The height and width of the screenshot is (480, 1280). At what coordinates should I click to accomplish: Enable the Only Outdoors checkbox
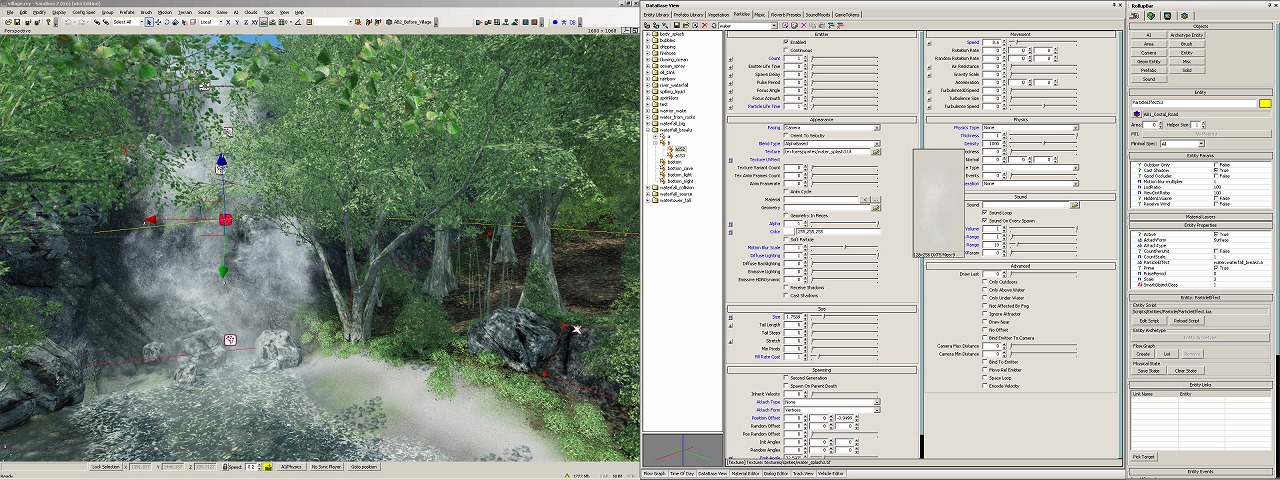point(984,282)
